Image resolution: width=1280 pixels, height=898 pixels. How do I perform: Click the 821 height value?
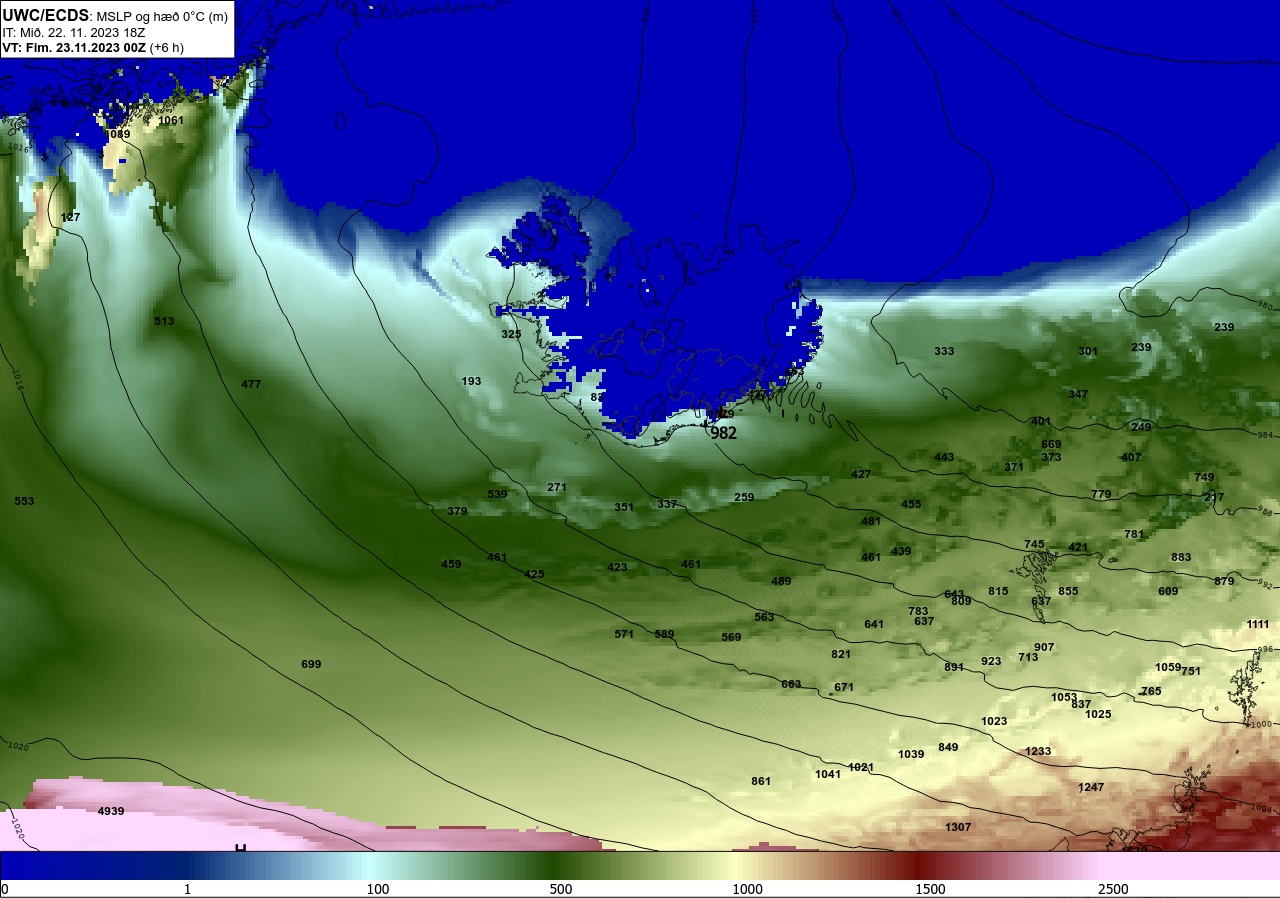(x=841, y=654)
